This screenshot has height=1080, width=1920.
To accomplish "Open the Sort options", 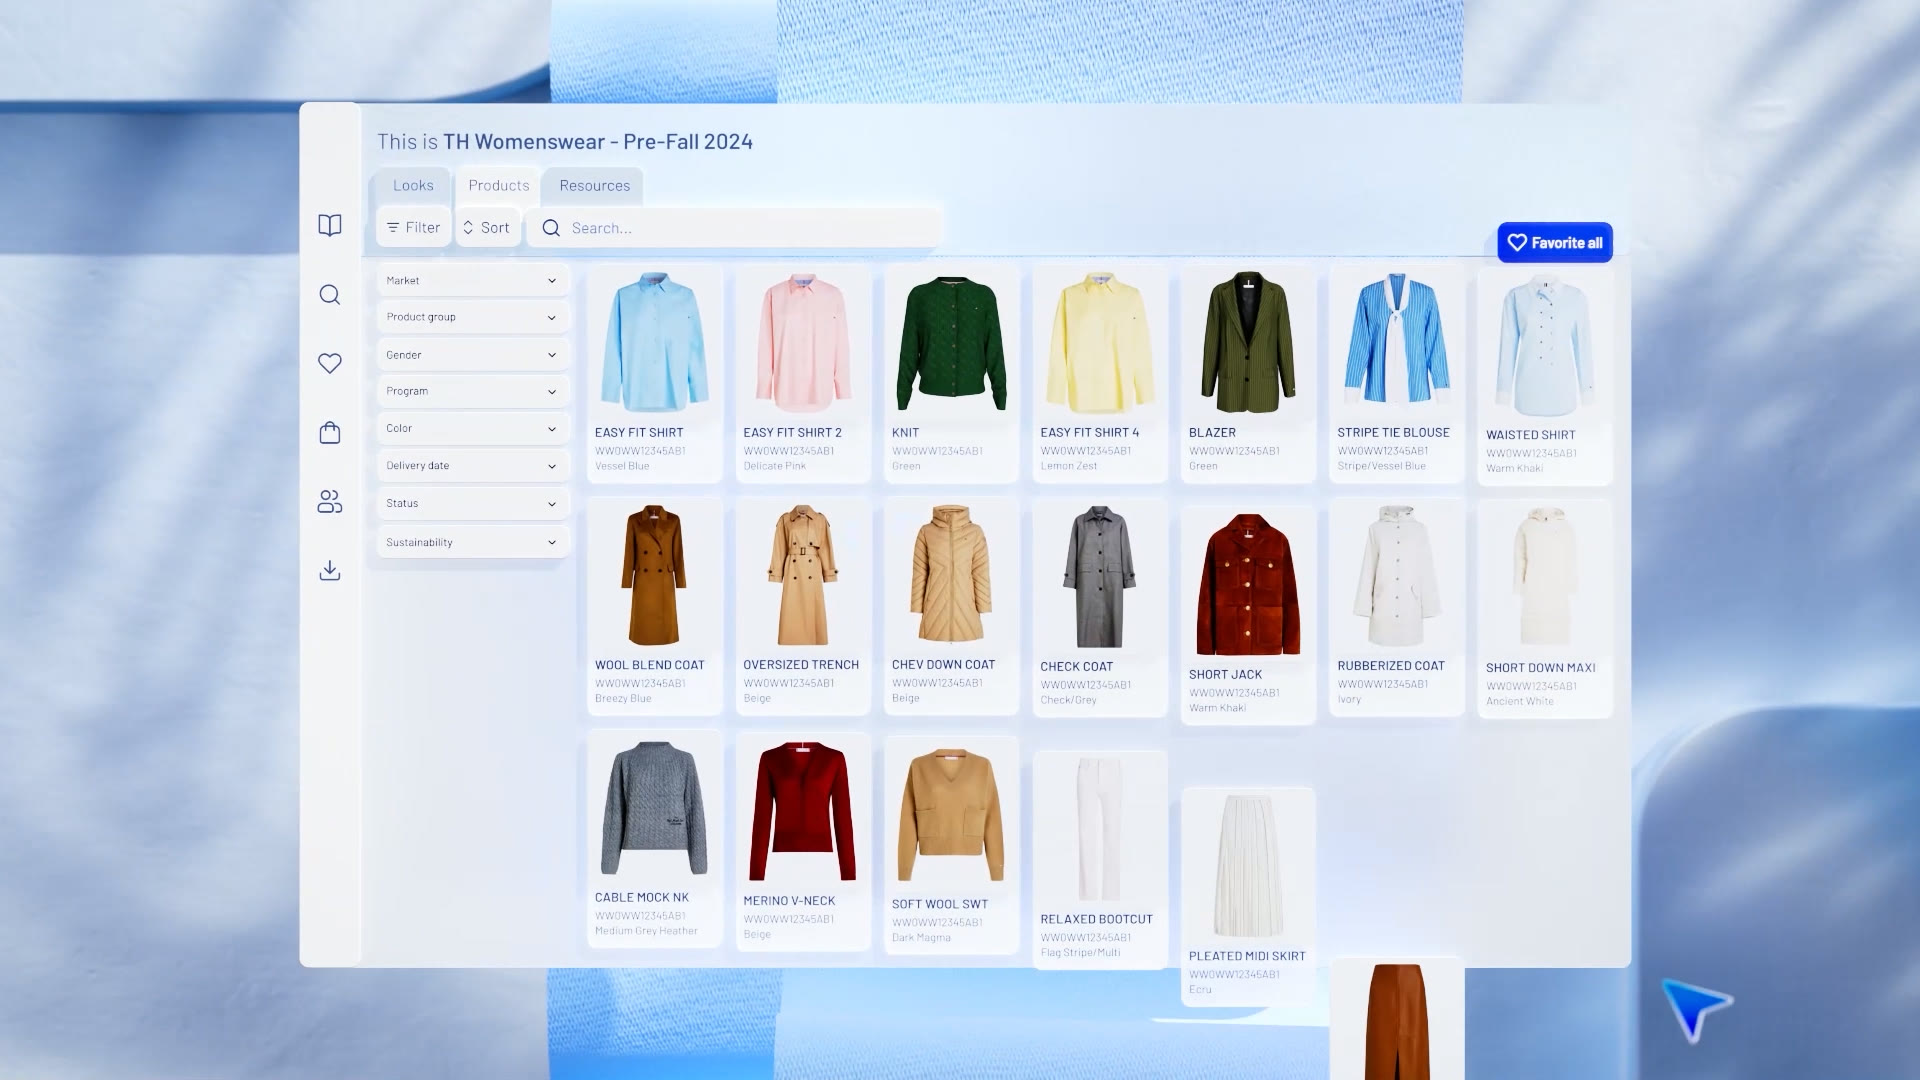I will 487,227.
